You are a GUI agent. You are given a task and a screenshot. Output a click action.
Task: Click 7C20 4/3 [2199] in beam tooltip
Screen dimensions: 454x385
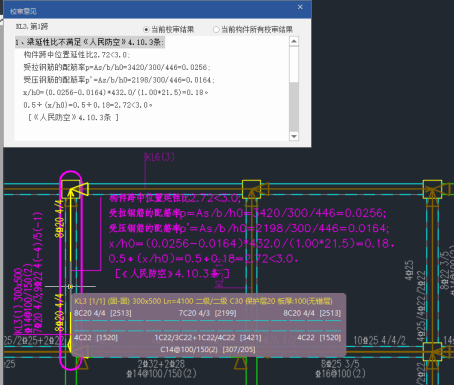pyautogui.click(x=207, y=313)
